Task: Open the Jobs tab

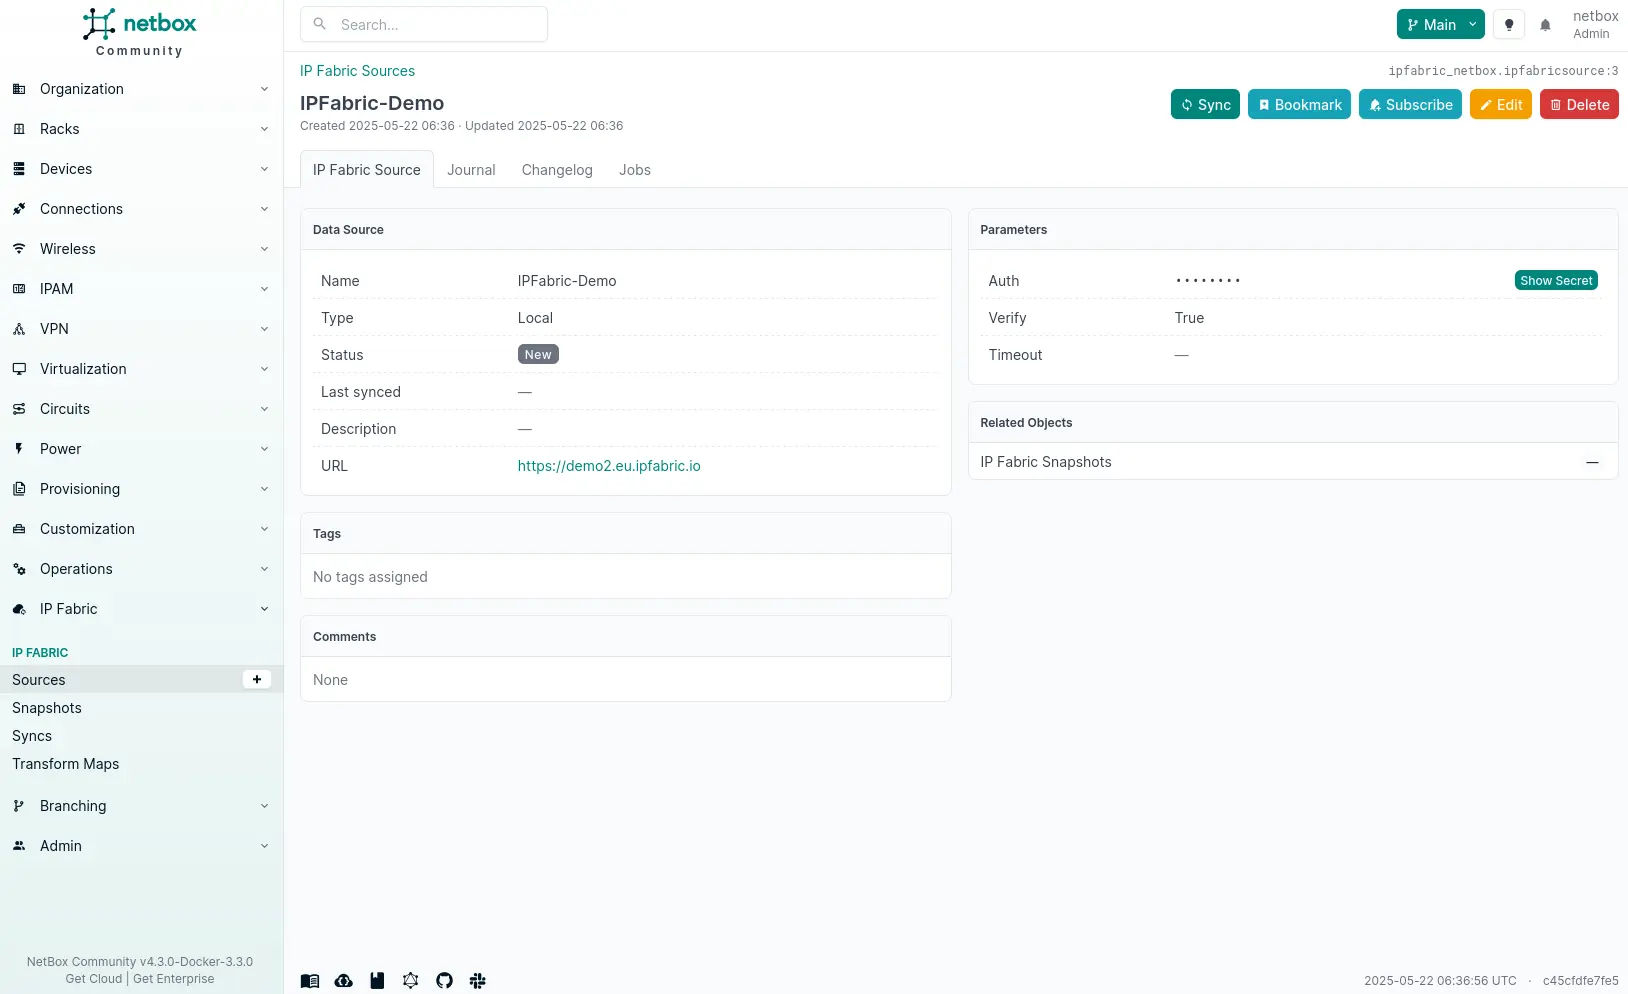Action: tap(634, 170)
